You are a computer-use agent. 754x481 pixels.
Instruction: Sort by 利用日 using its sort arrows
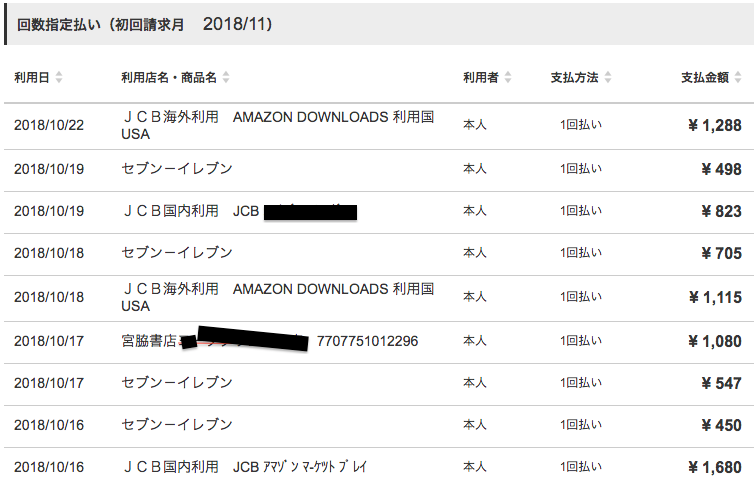click(59, 77)
